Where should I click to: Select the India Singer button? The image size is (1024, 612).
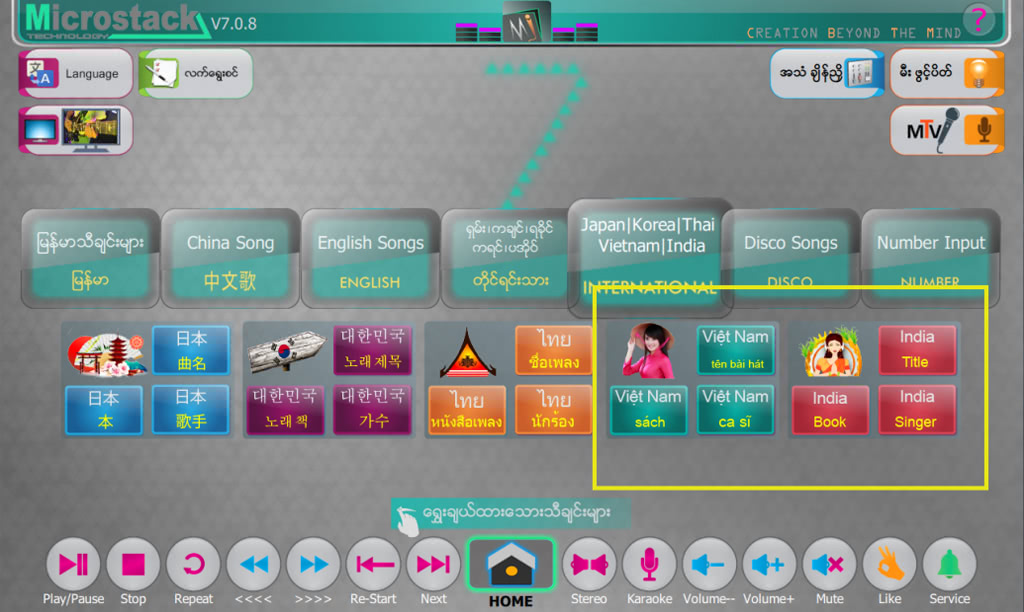pos(916,409)
